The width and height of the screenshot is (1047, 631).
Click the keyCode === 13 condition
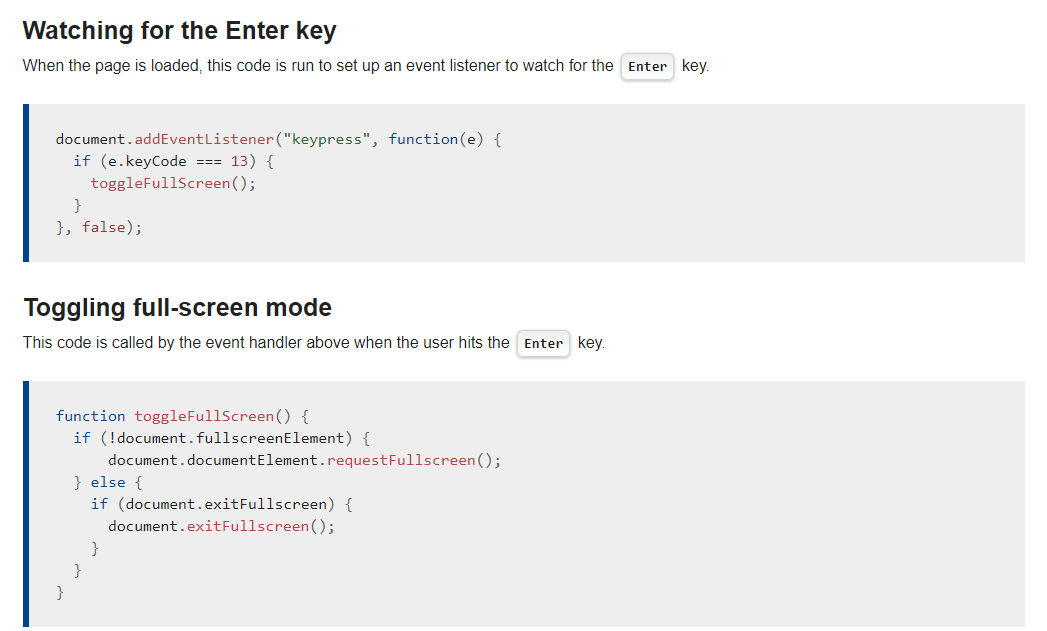[178, 161]
